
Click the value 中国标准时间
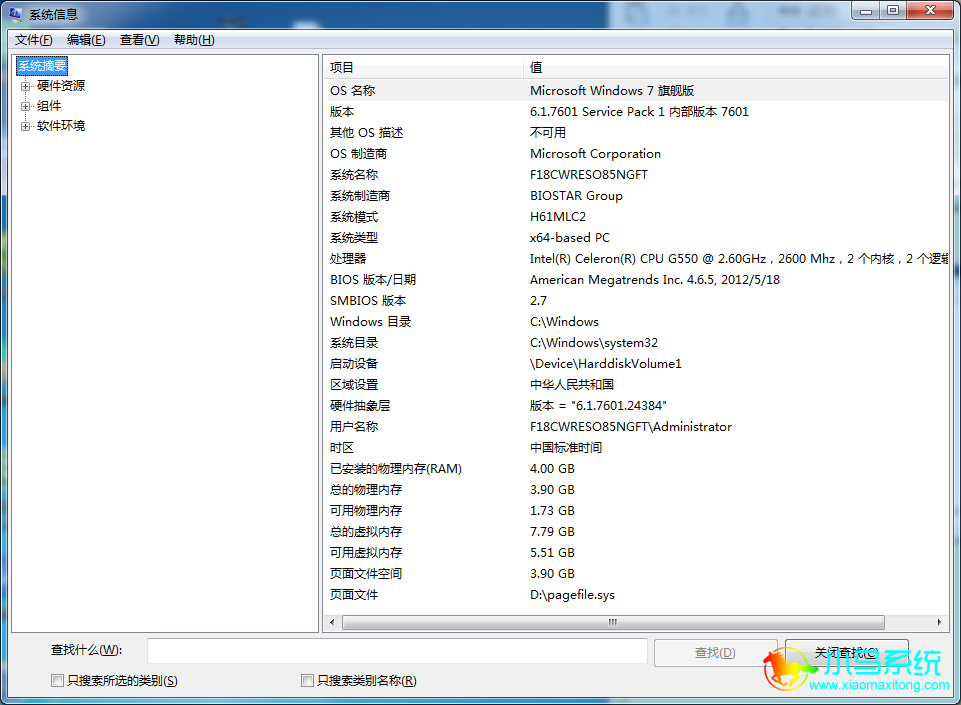566,448
